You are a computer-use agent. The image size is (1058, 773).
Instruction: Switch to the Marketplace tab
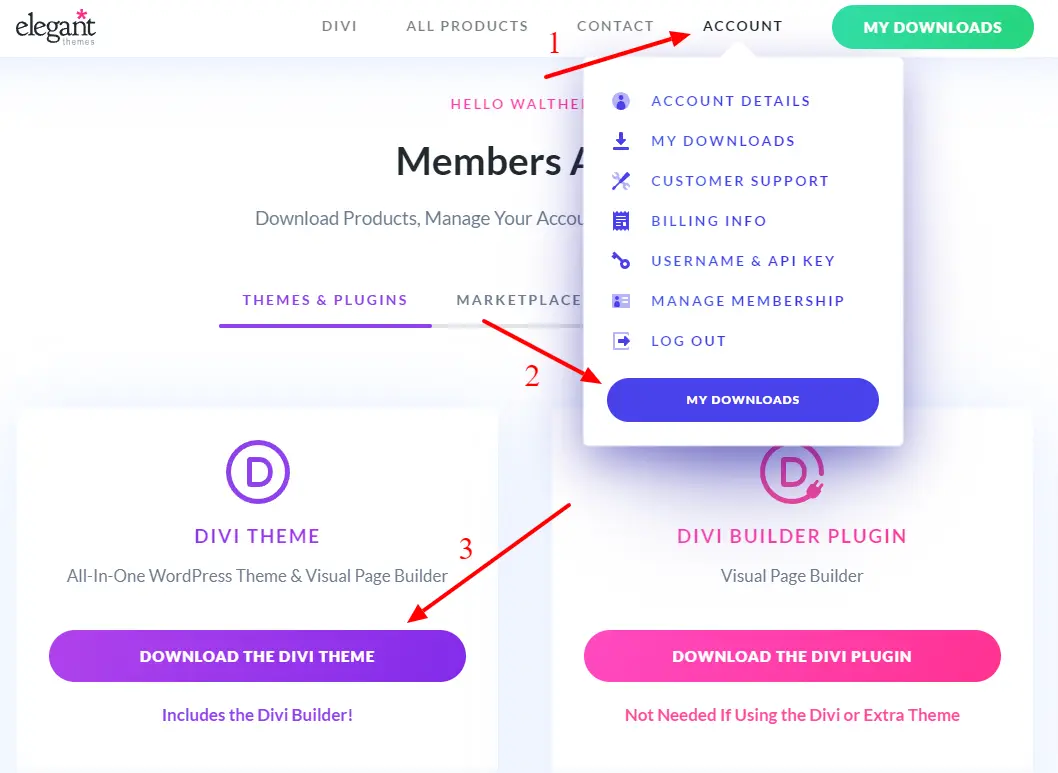518,300
